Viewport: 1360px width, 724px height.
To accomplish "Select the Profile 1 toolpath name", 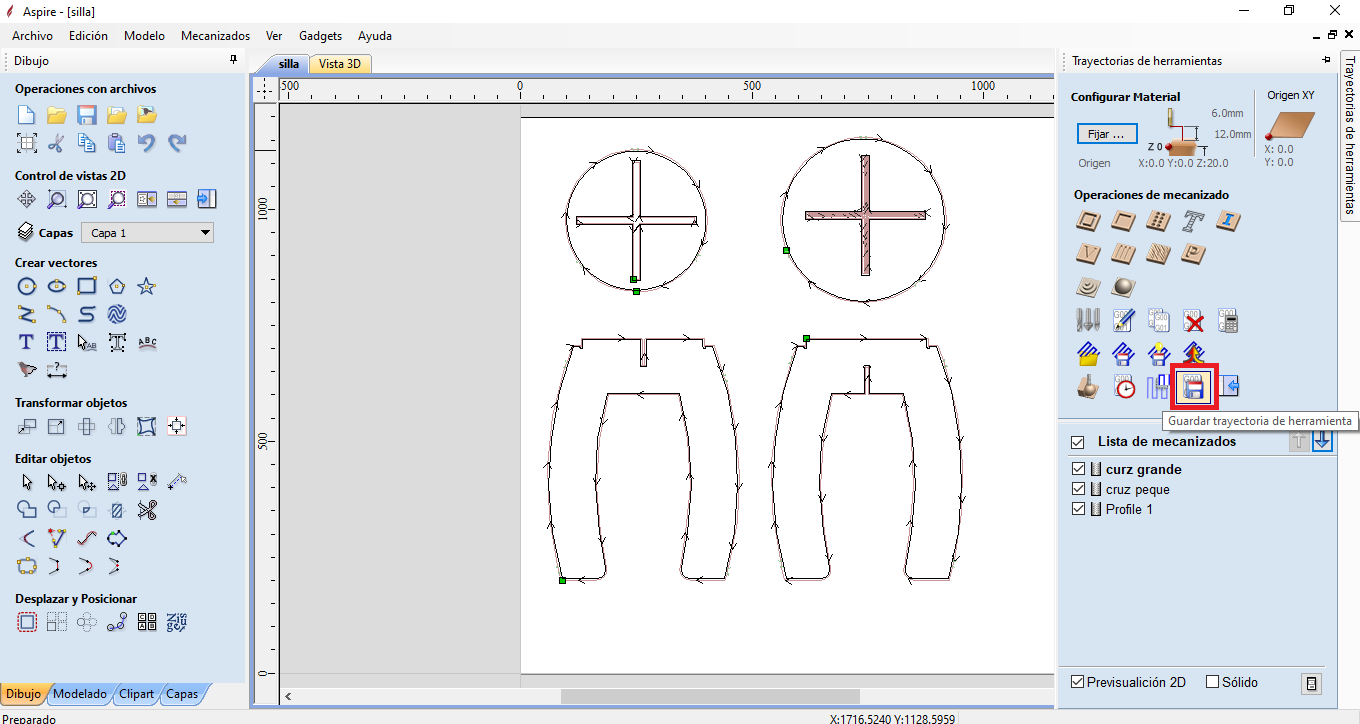I will coord(1129,509).
